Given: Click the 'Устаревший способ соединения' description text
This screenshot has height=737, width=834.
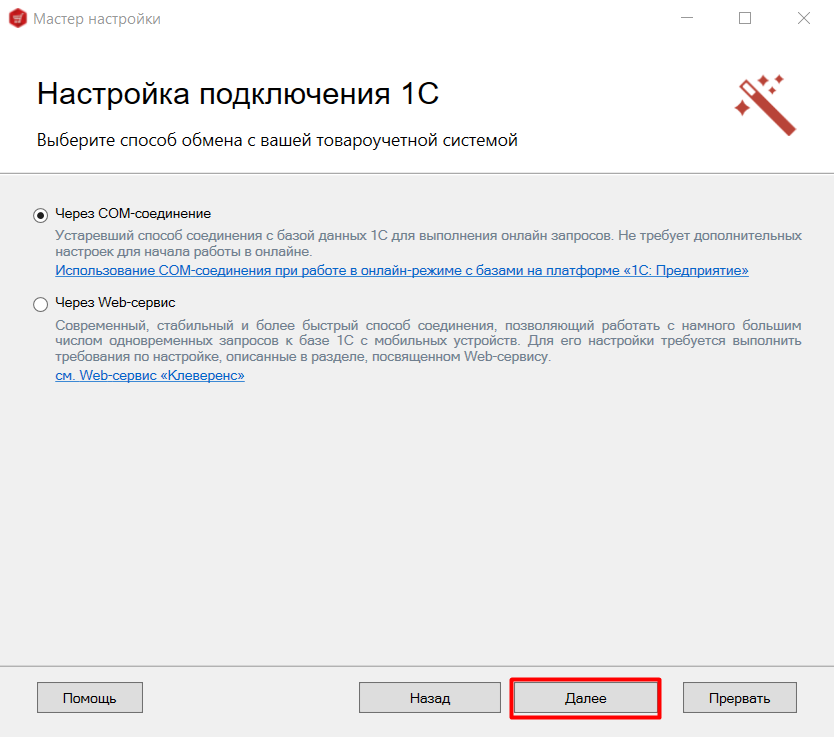Looking at the screenshot, I should click(428, 243).
